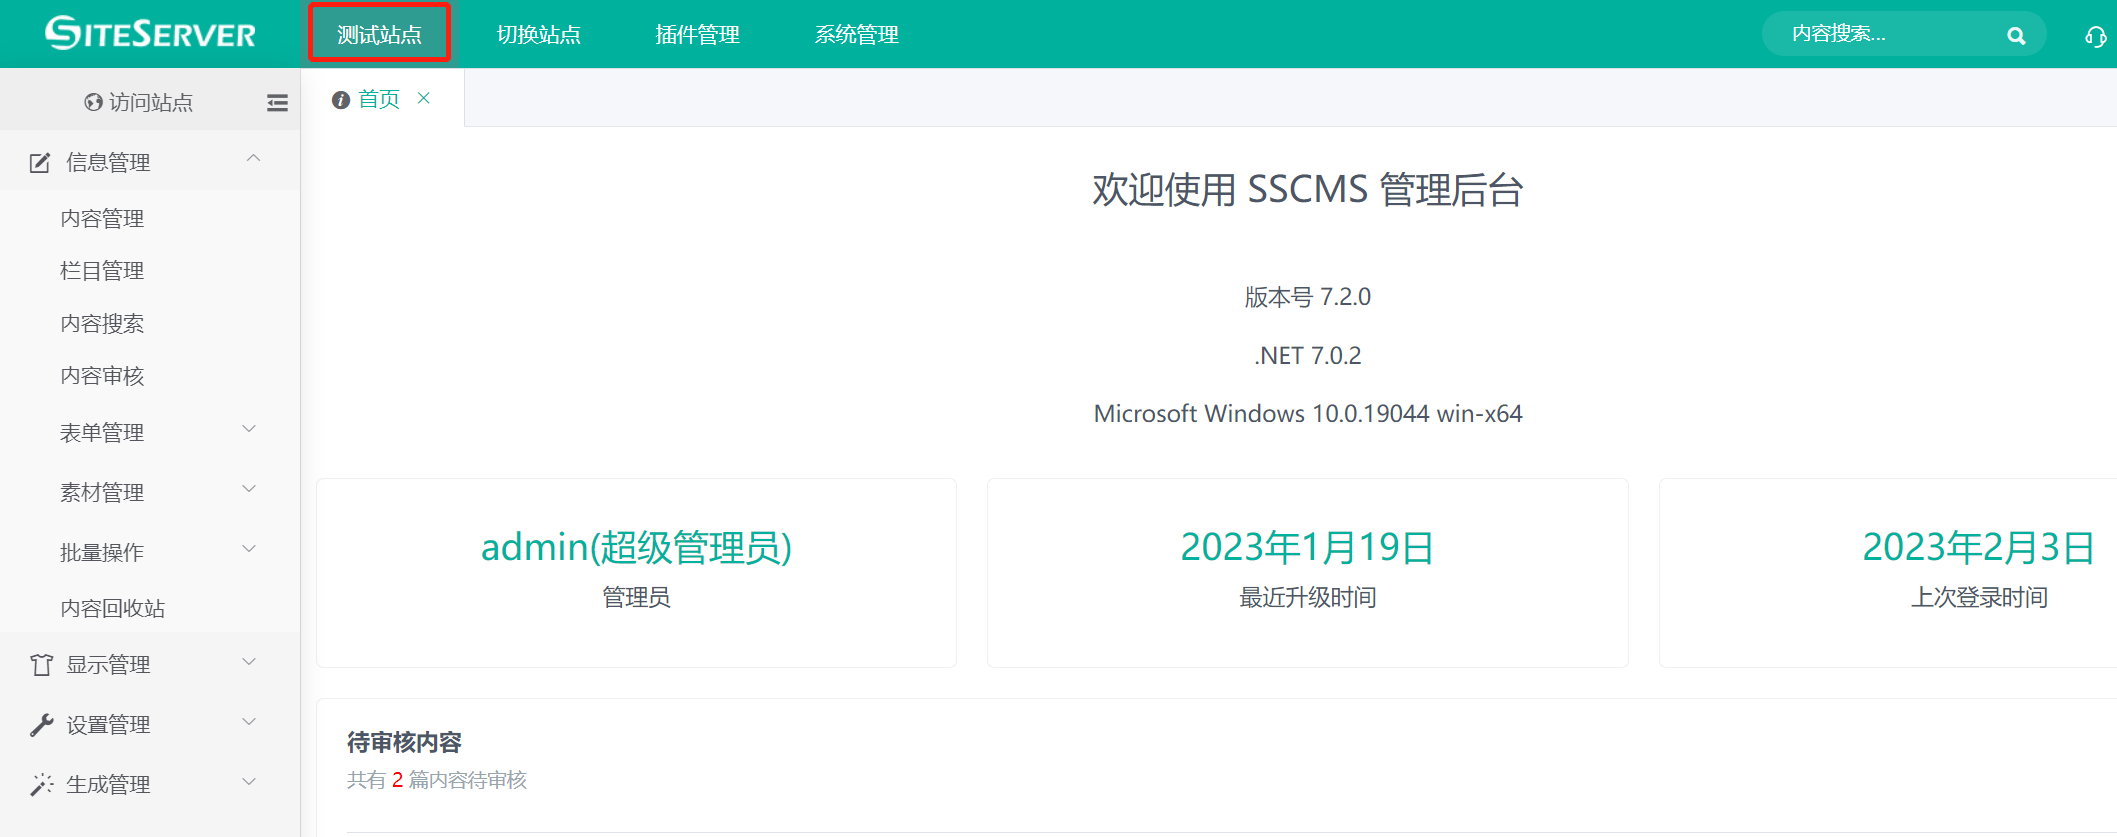Toggle the sidebar collapse menu icon

[277, 103]
